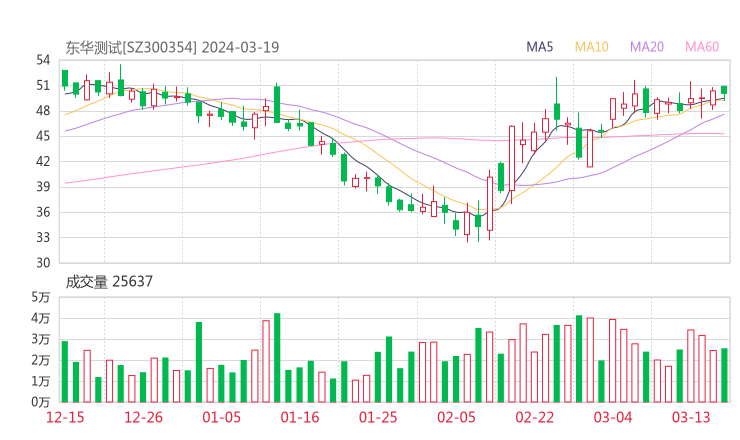Click the 5万 volume axis label
Image resolution: width=740 pixels, height=440 pixels.
(x=41, y=297)
